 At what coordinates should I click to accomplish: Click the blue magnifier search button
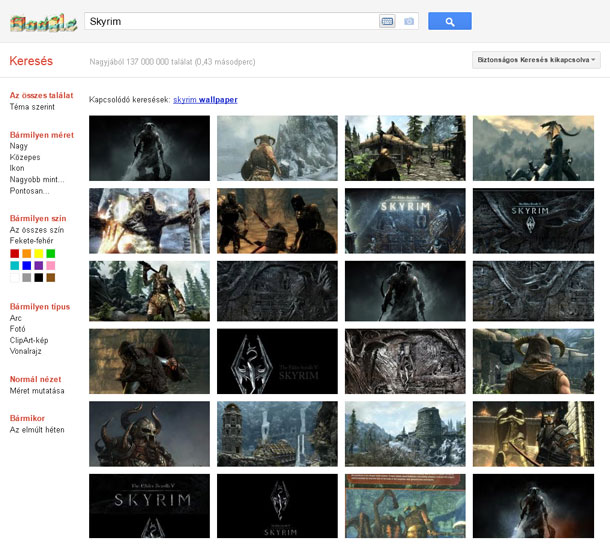pyautogui.click(x=450, y=21)
